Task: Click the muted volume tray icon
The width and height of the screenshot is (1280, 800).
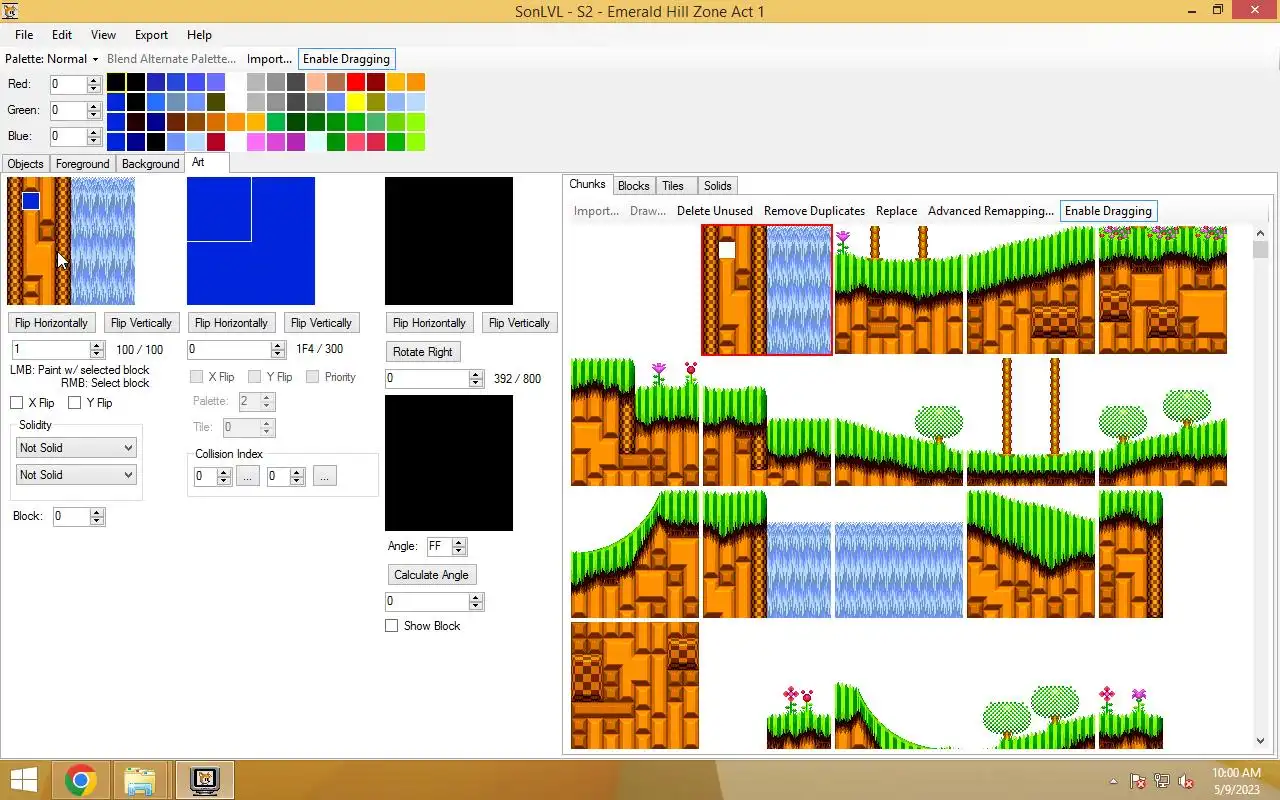Action: (x=1186, y=781)
